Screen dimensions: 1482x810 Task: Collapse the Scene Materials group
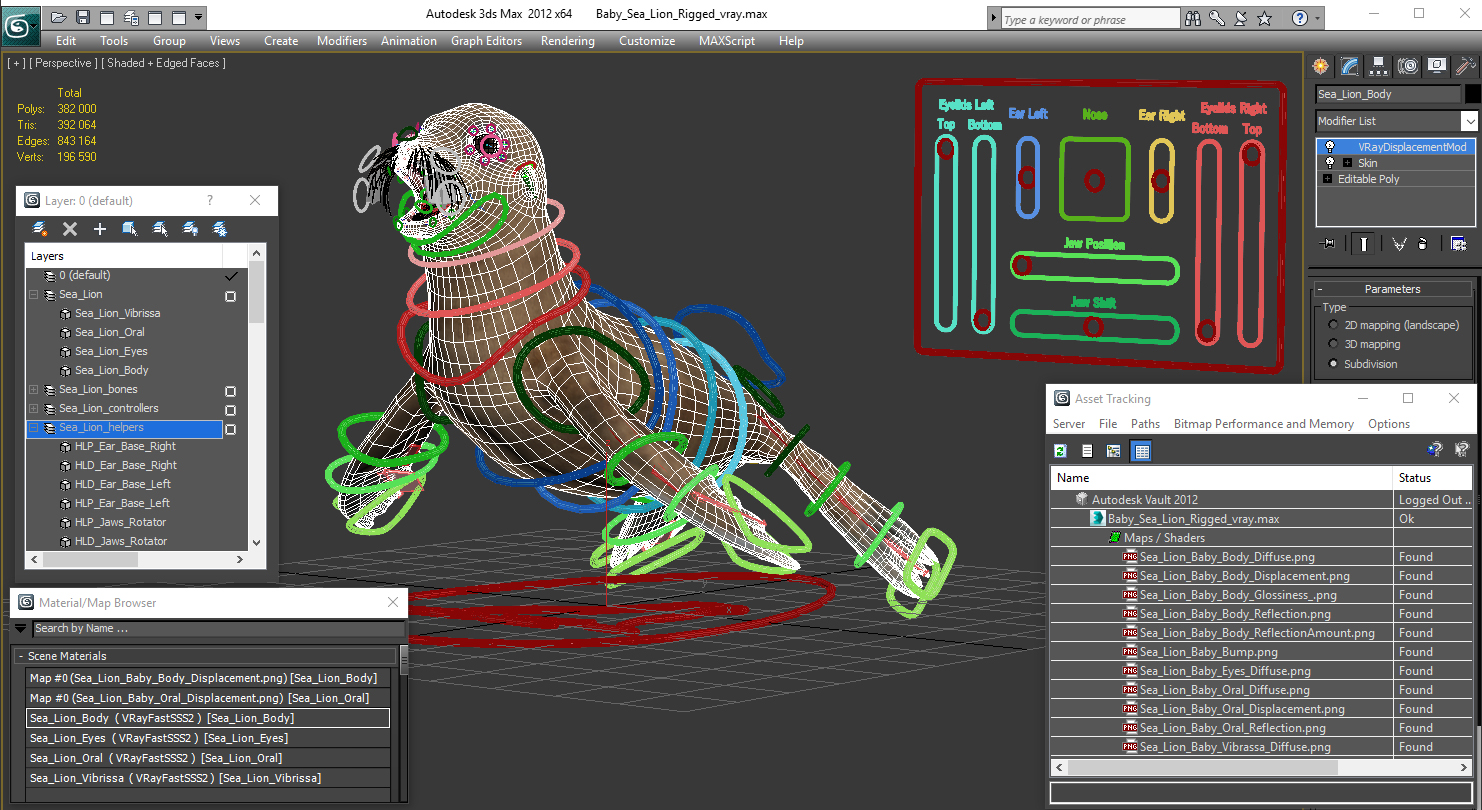pos(21,656)
